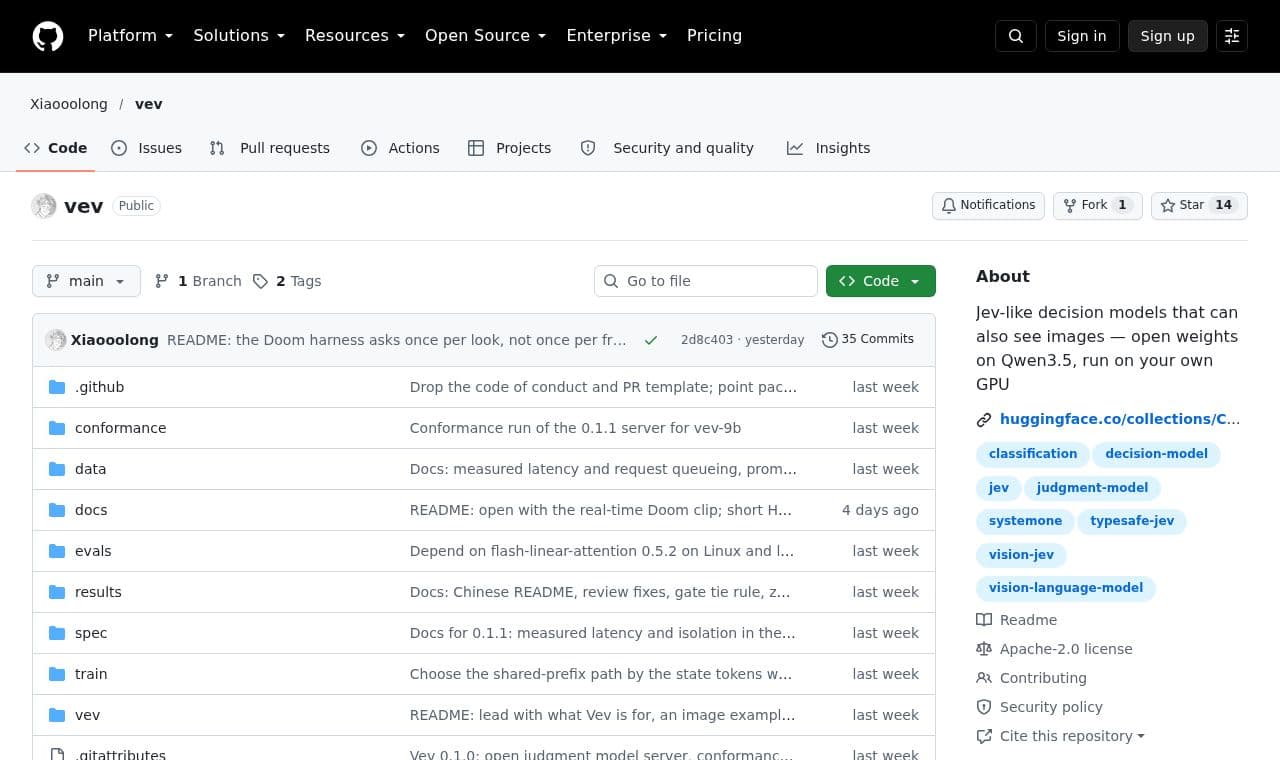1280x760 pixels.
Task: Click the Go to file search field
Action: [x=706, y=281]
